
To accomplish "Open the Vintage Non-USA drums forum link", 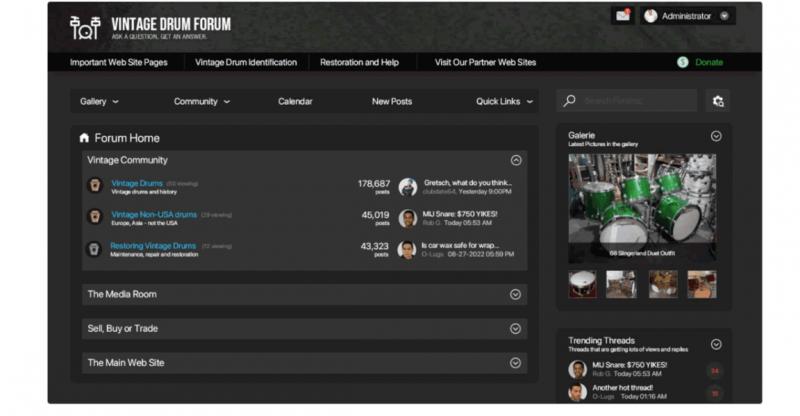I will click(154, 214).
